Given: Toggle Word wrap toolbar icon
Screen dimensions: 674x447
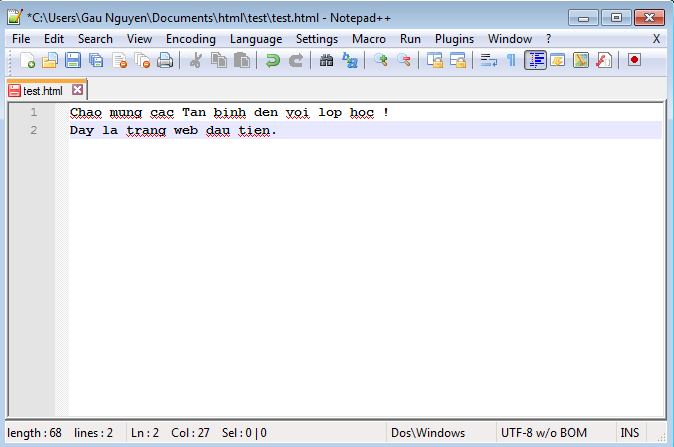Looking at the screenshot, I should (489, 60).
